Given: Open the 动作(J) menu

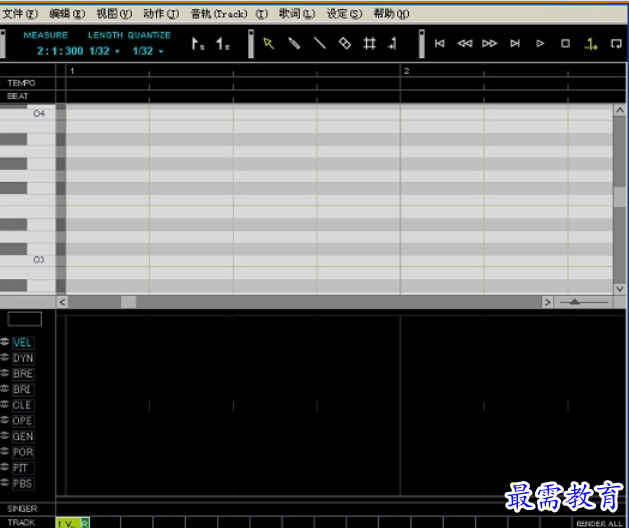Looking at the screenshot, I should [161, 14].
